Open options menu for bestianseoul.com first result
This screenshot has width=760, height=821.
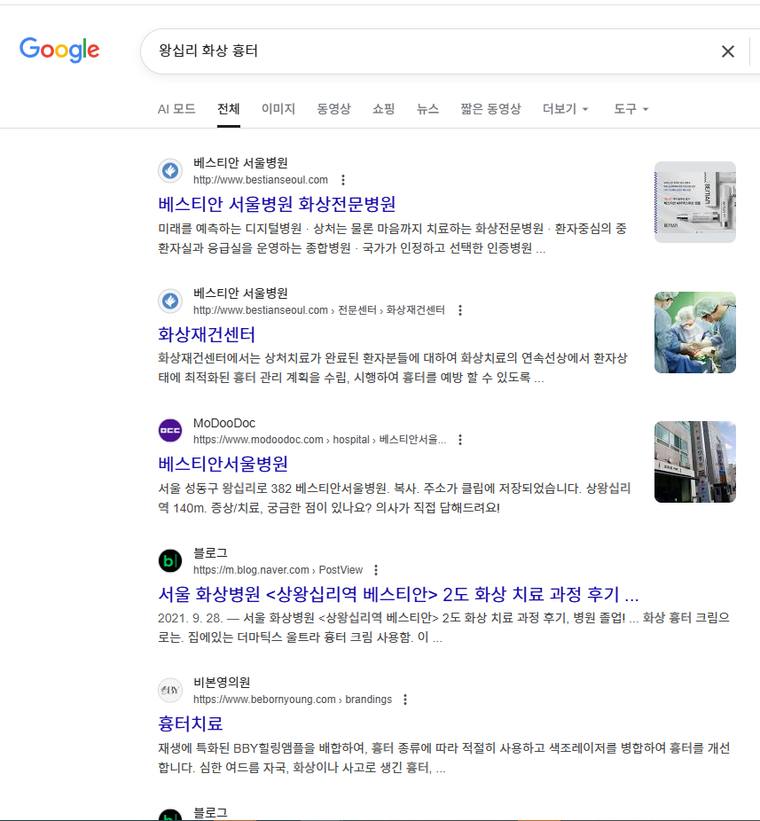[343, 180]
